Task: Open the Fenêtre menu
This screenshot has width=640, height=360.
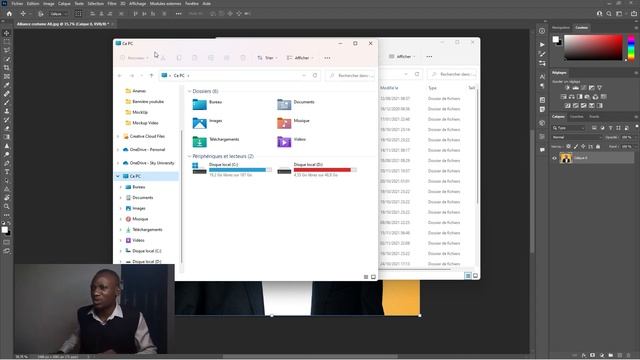Action: point(191,3)
